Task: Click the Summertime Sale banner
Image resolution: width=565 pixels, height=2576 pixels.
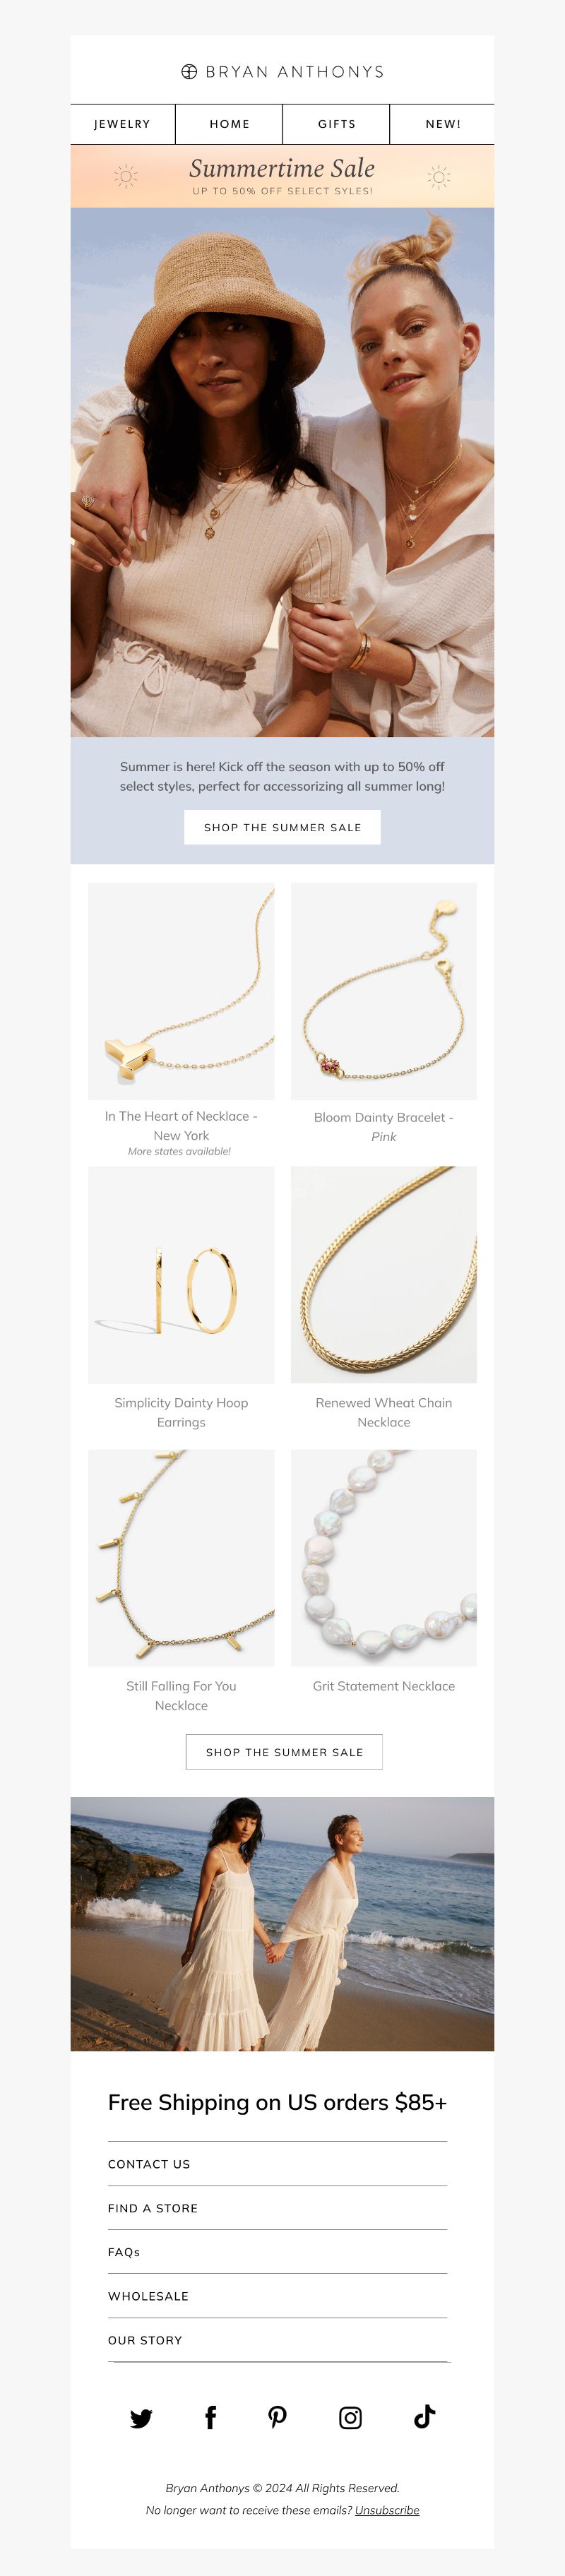Action: [x=282, y=176]
